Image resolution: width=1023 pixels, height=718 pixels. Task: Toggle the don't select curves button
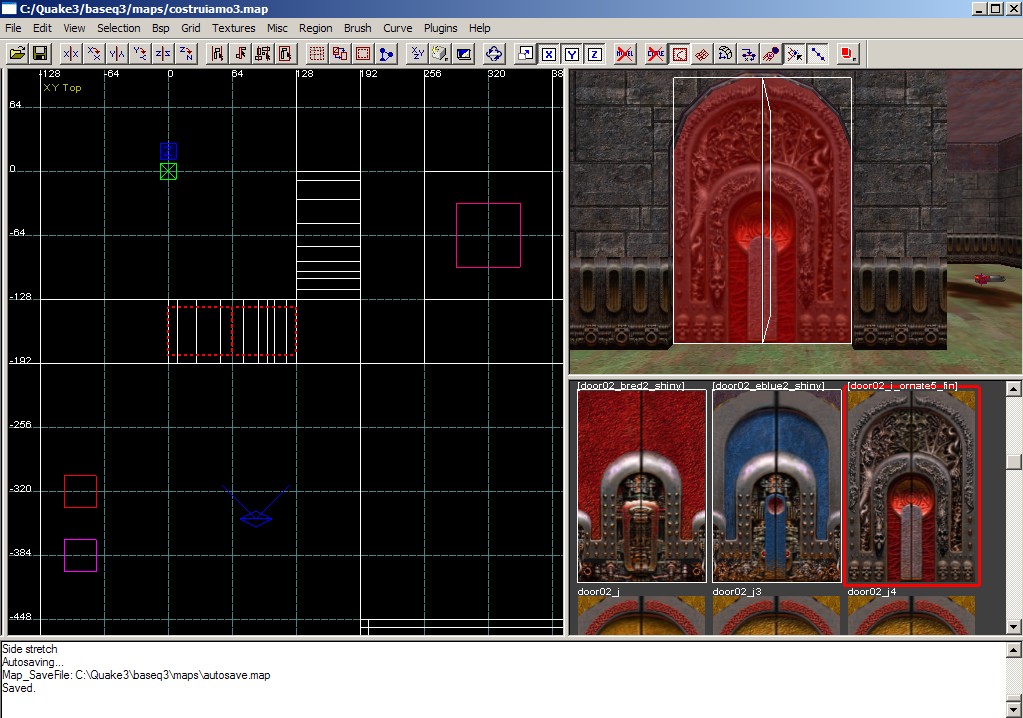pos(656,53)
